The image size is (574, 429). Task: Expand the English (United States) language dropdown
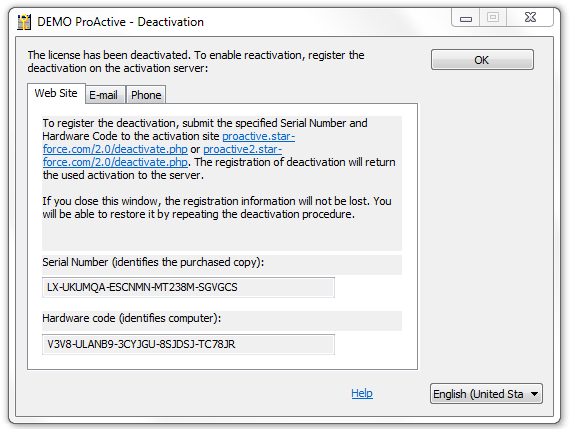coord(486,394)
